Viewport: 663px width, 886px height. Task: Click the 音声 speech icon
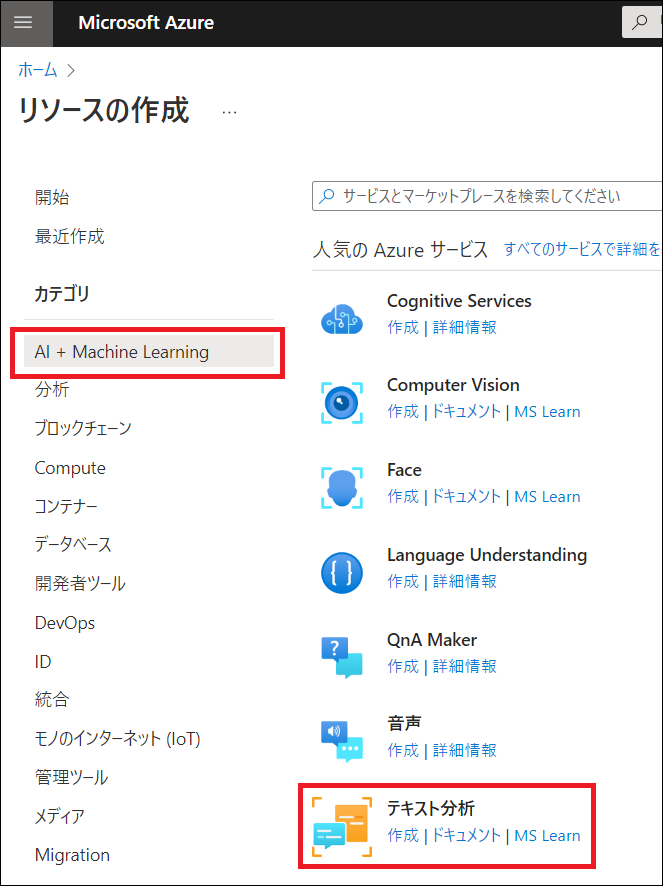341,742
